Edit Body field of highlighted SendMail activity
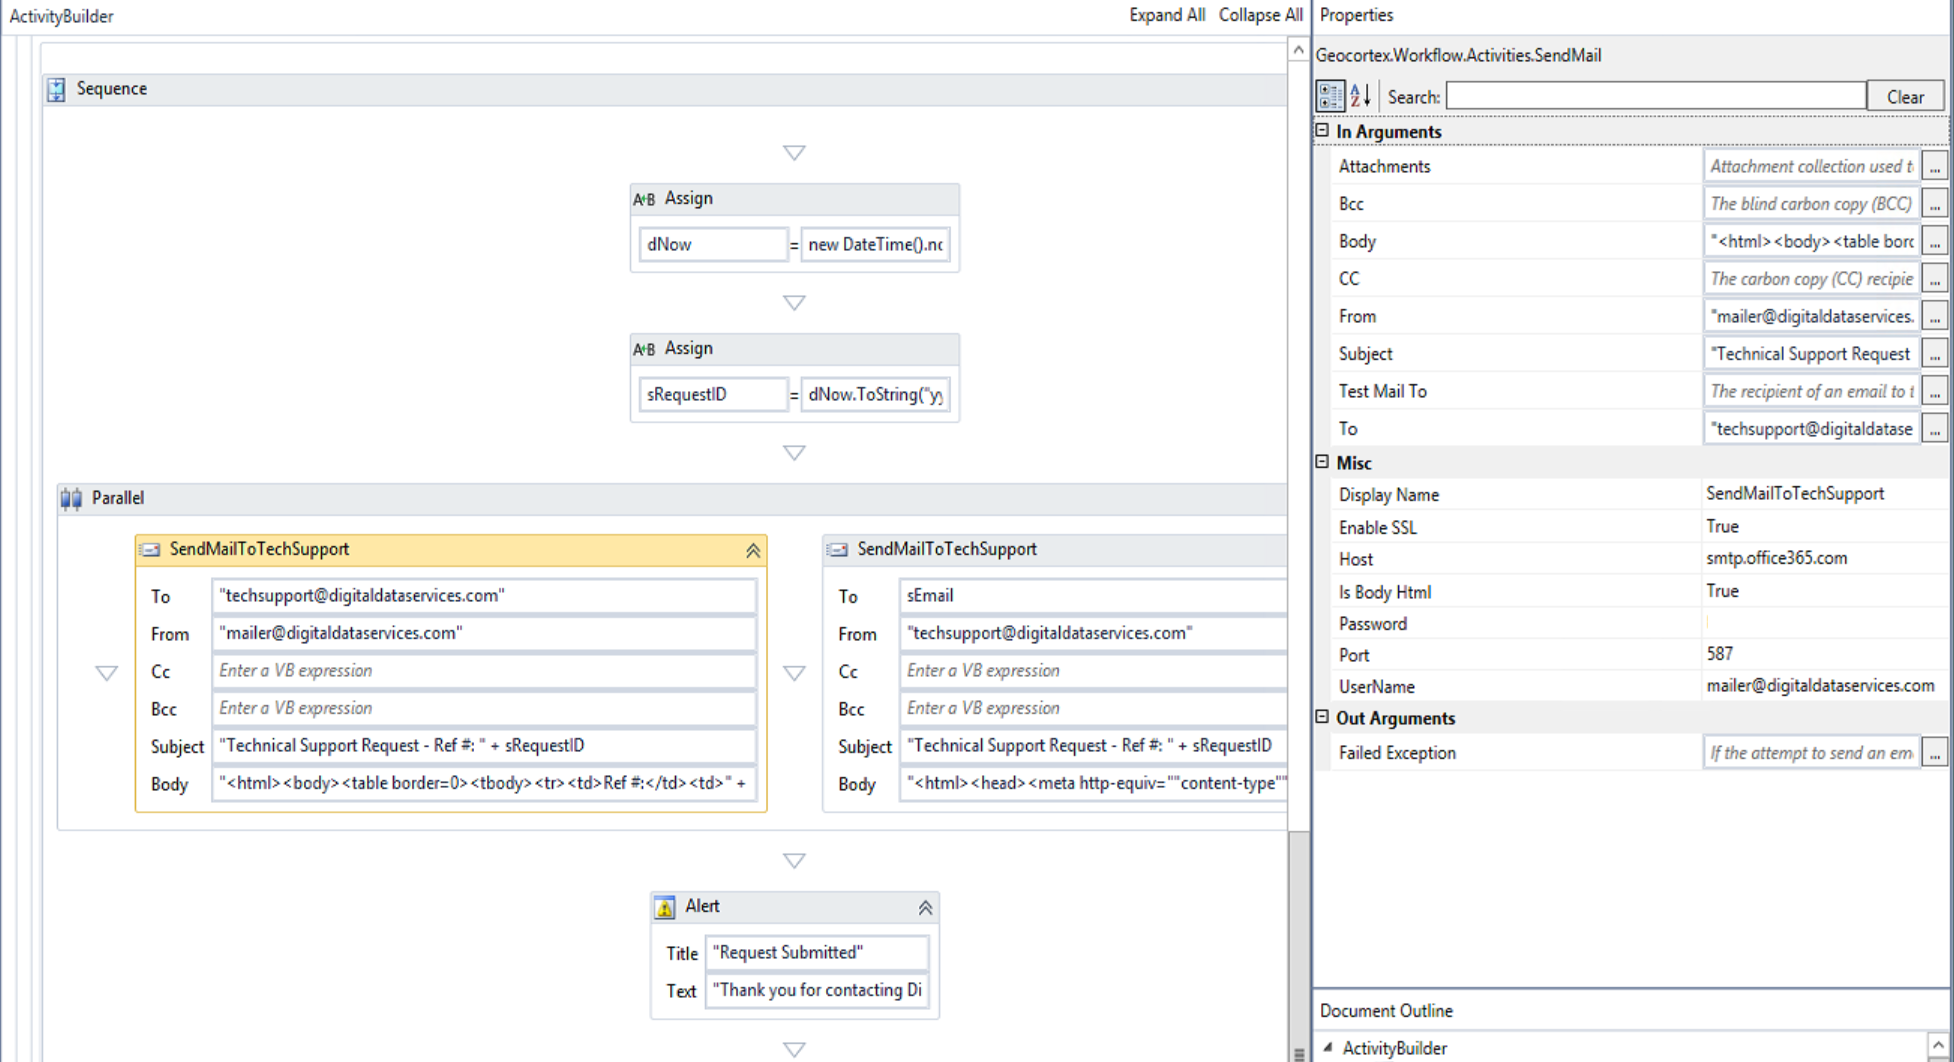Image resolution: width=1954 pixels, height=1062 pixels. pyautogui.click(x=484, y=784)
